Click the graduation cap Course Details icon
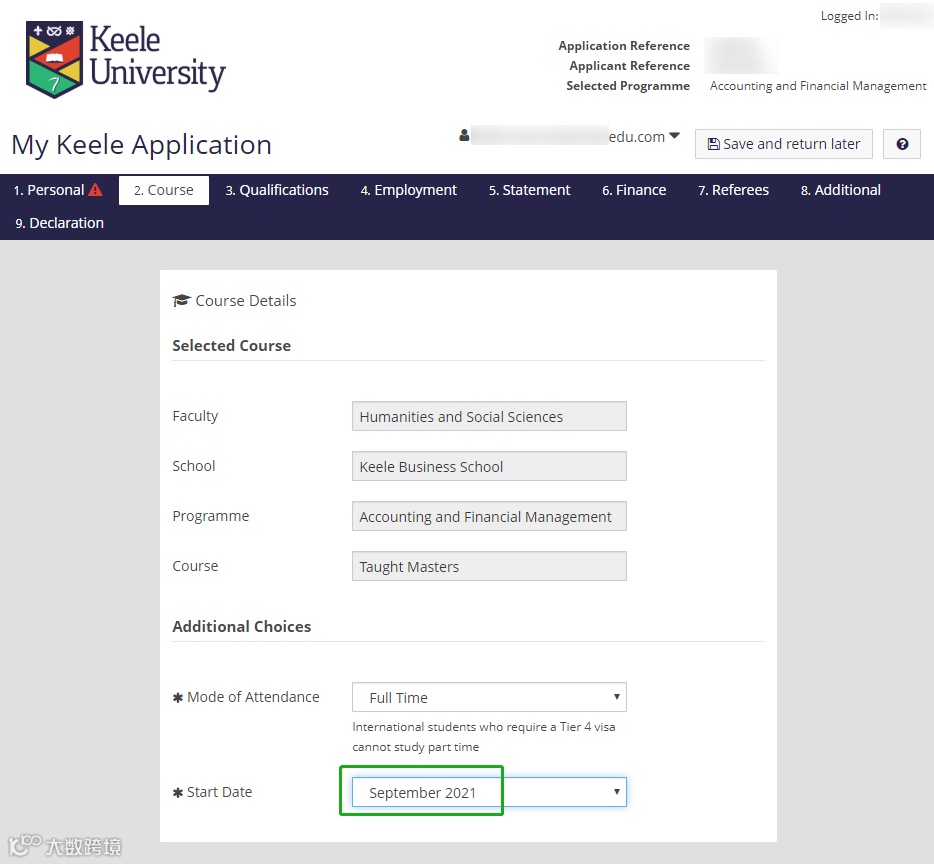This screenshot has height=864, width=934. (x=181, y=301)
